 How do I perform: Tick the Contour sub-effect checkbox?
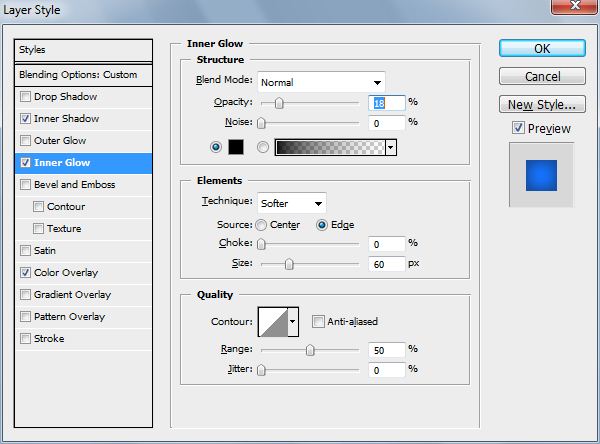(x=38, y=207)
